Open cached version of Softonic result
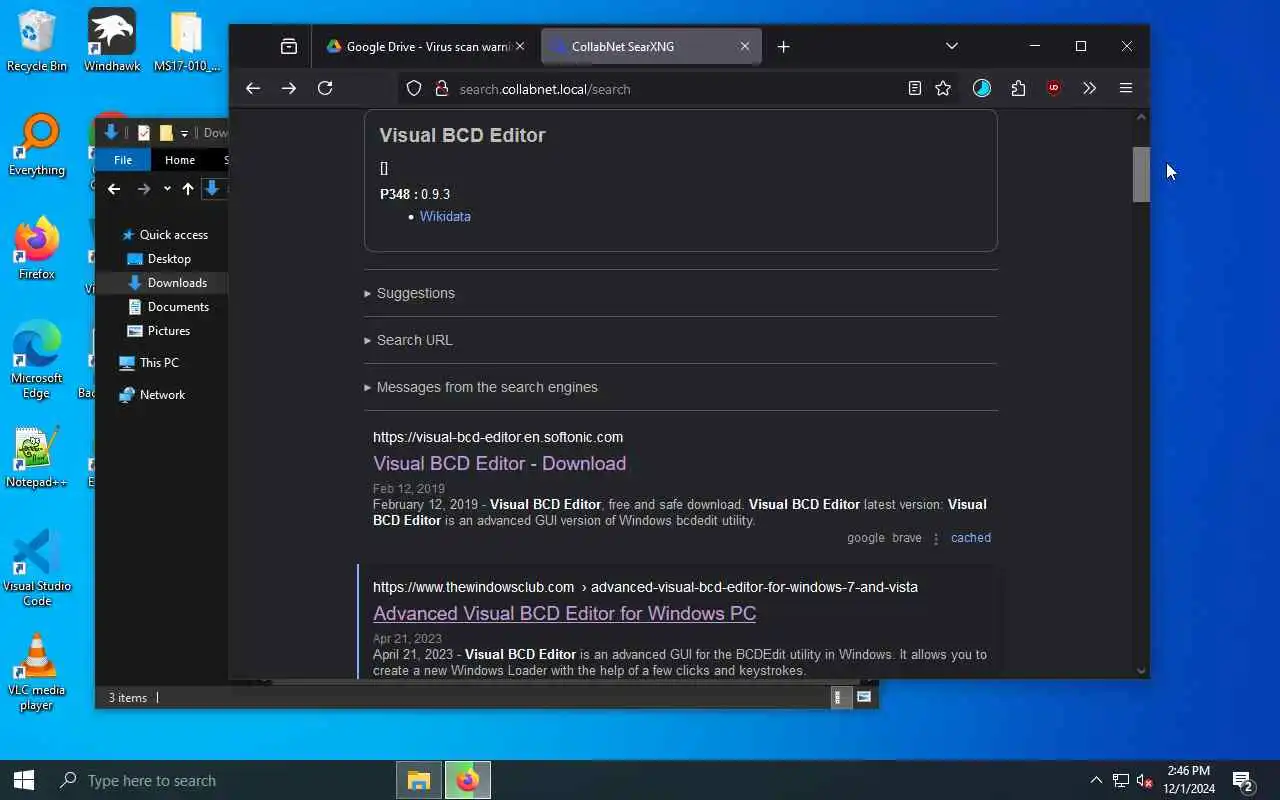 971,537
